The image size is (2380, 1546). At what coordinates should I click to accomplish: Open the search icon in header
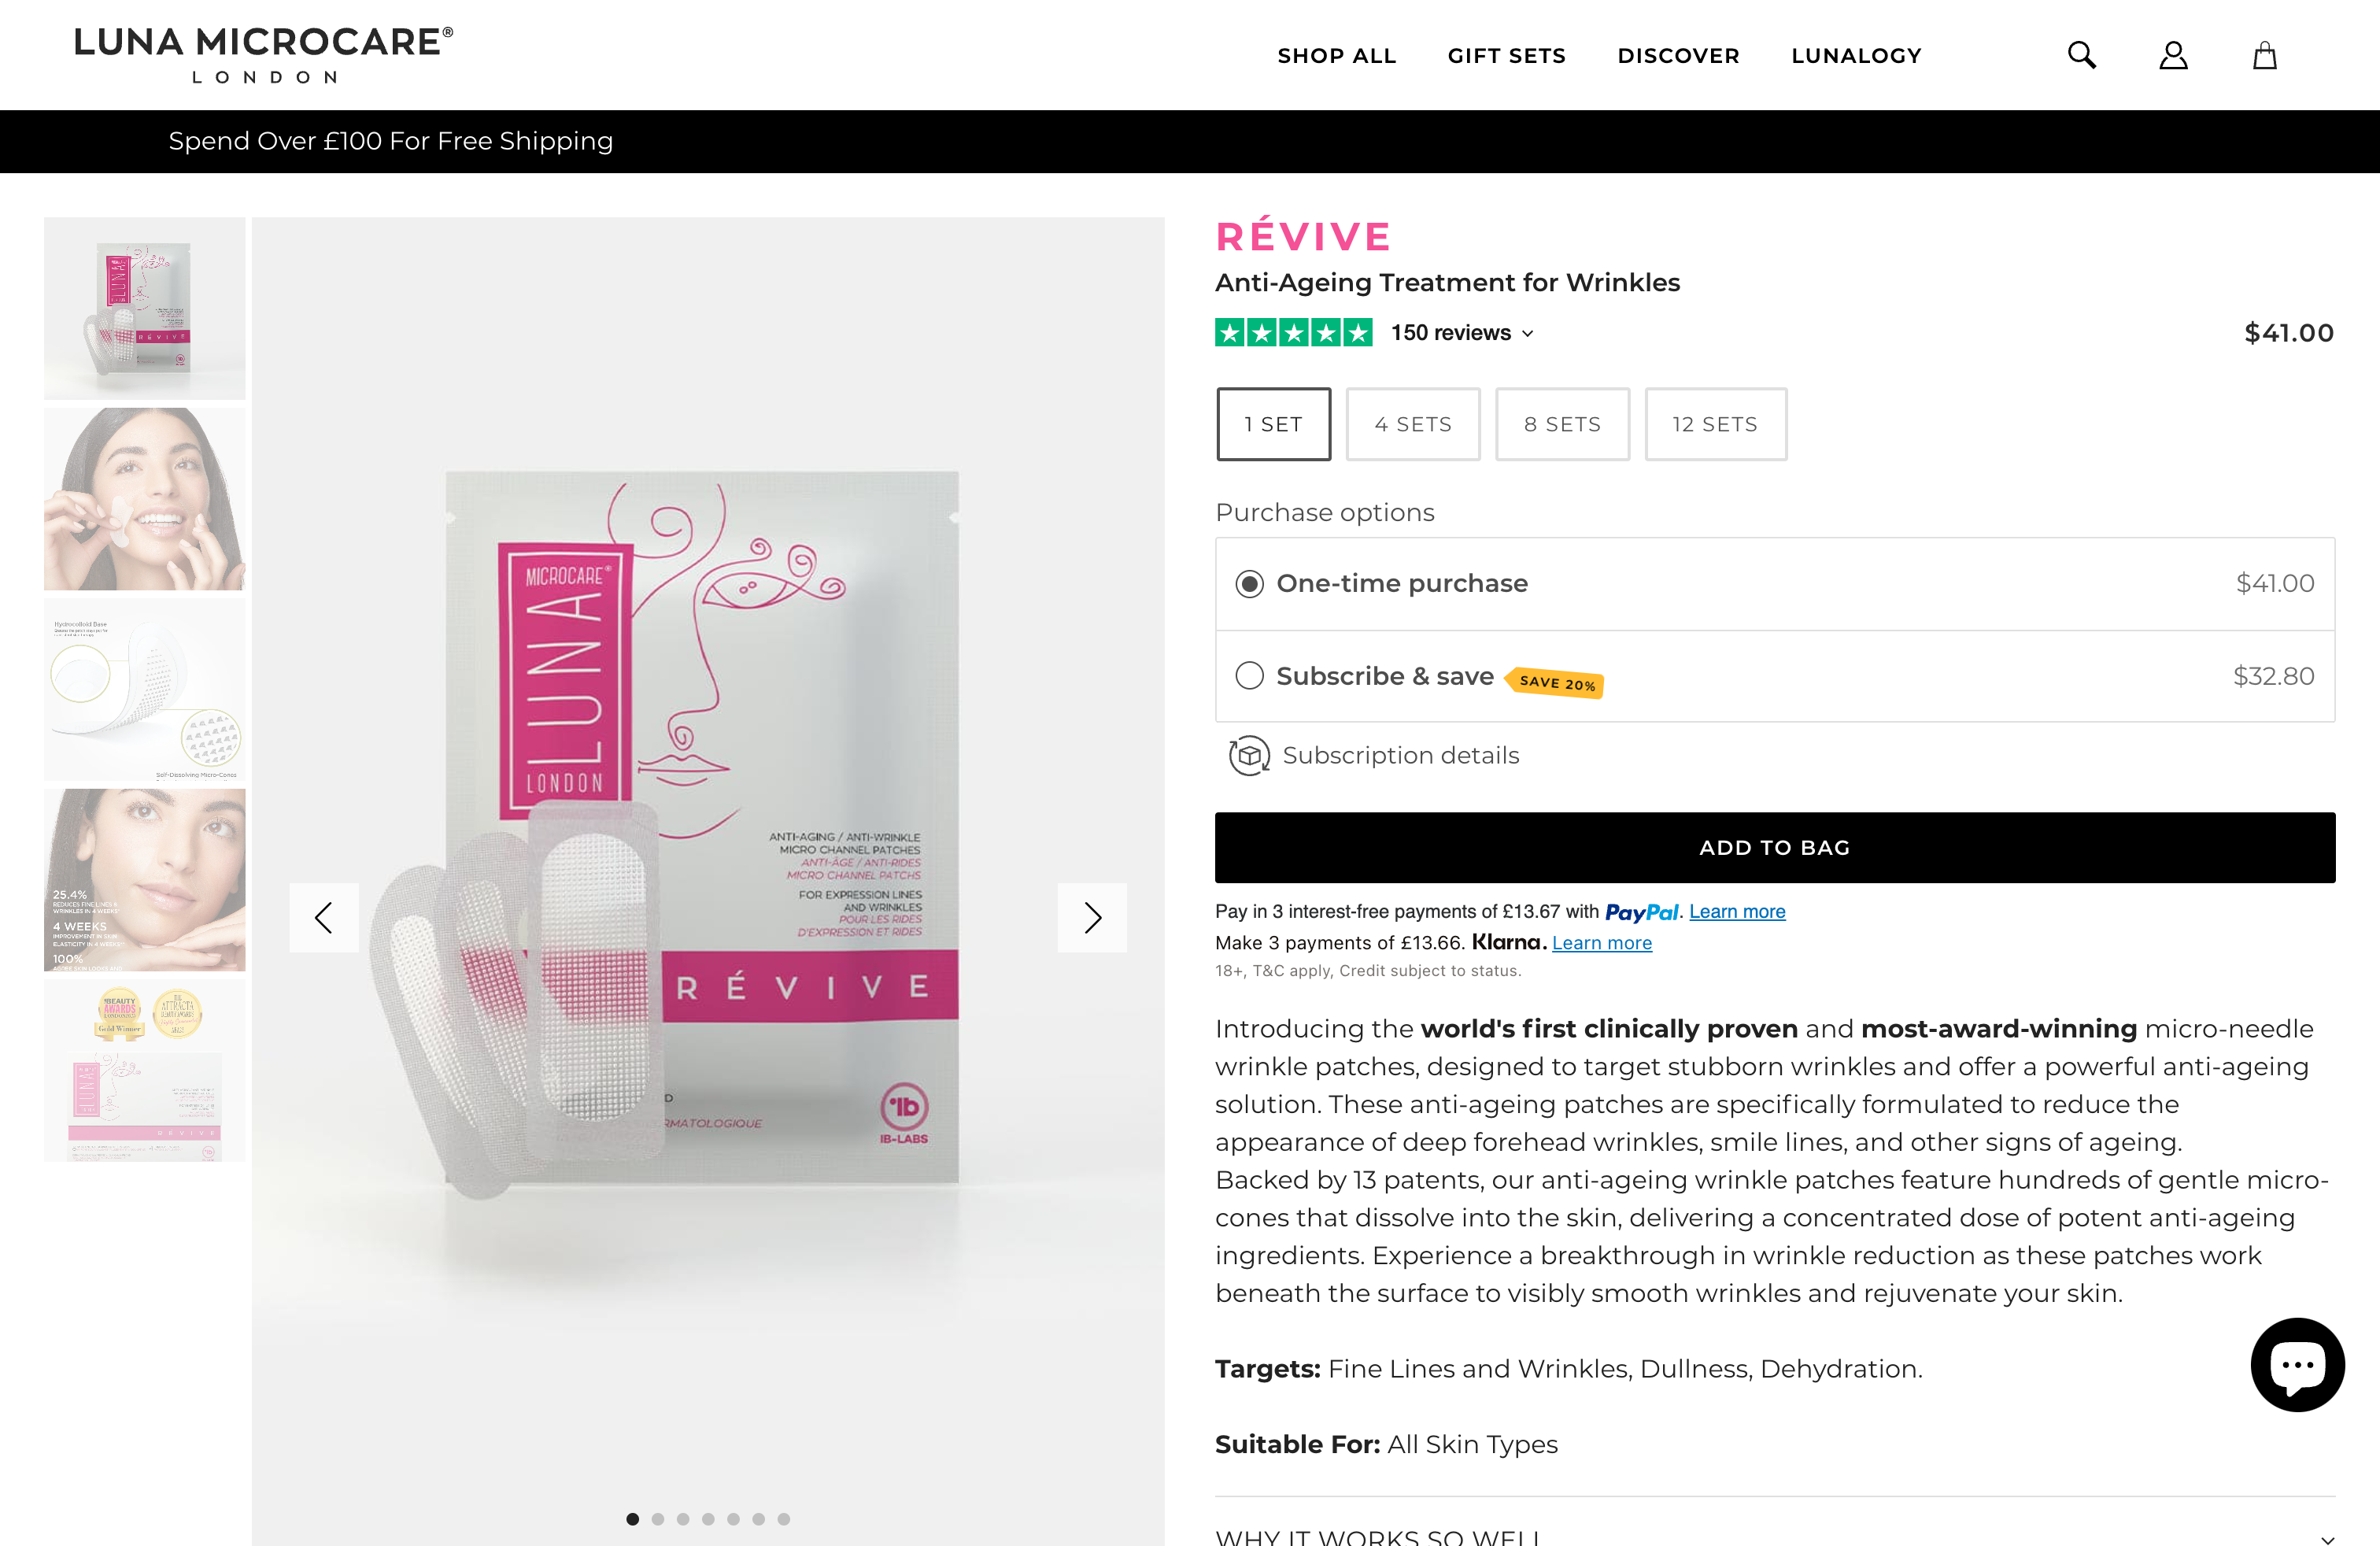tap(2081, 55)
